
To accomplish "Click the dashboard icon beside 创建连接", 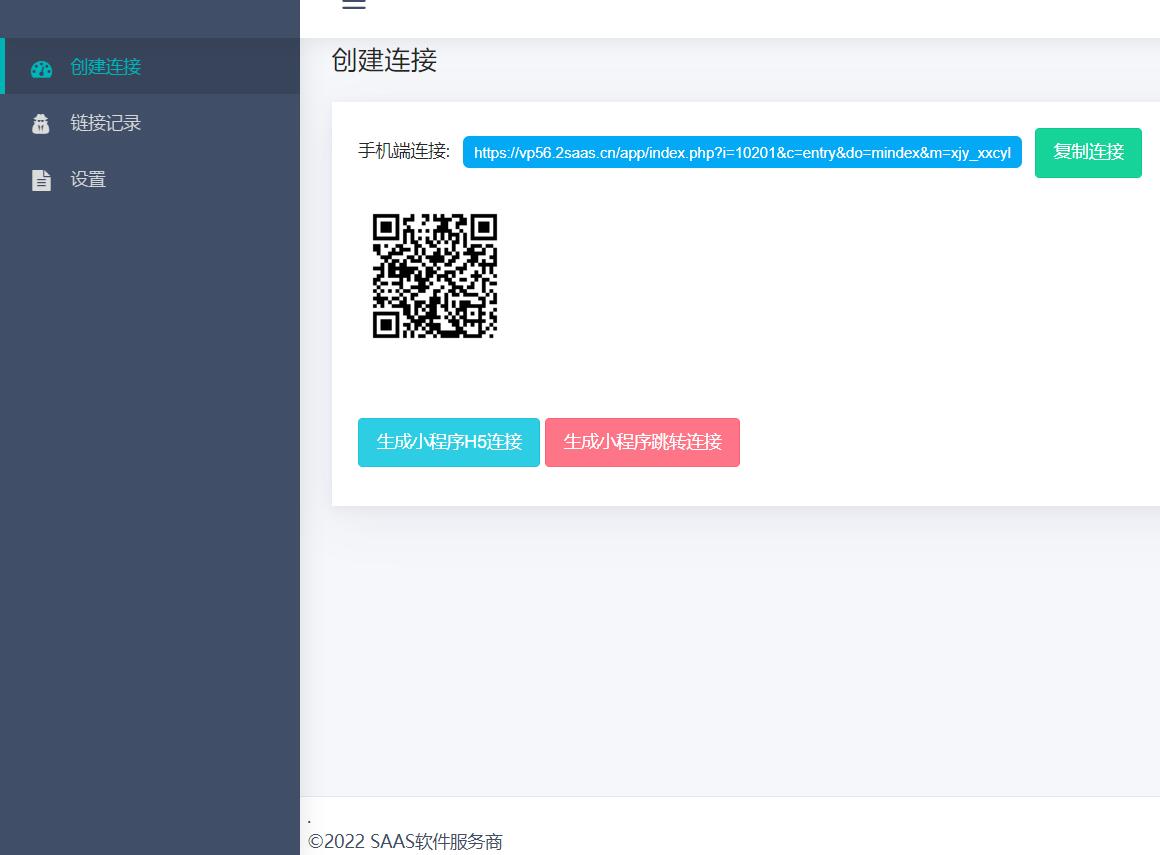I will pos(41,69).
